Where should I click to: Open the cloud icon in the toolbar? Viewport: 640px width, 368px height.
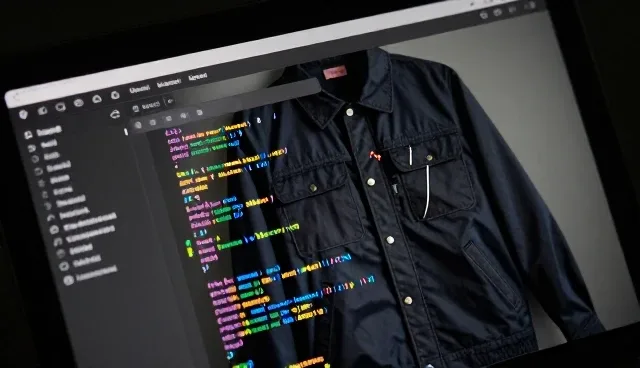tap(97, 99)
